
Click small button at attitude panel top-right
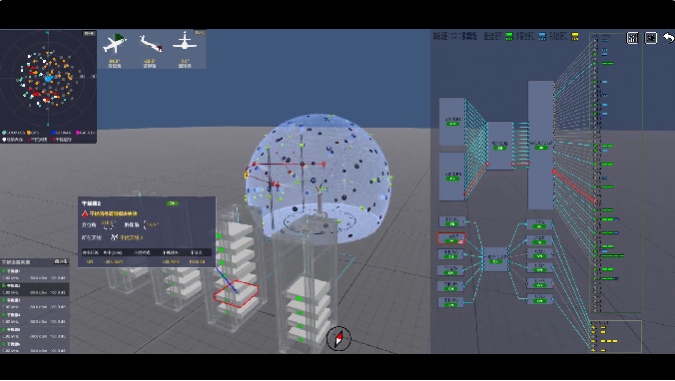click(200, 32)
